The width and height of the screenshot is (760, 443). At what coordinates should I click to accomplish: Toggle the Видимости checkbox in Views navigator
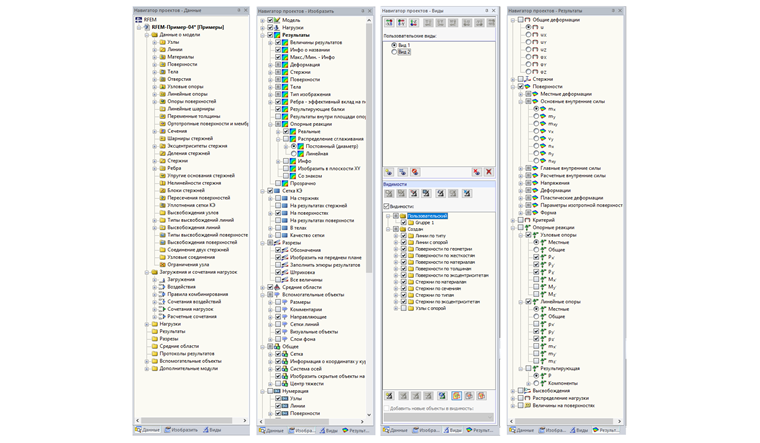(386, 206)
